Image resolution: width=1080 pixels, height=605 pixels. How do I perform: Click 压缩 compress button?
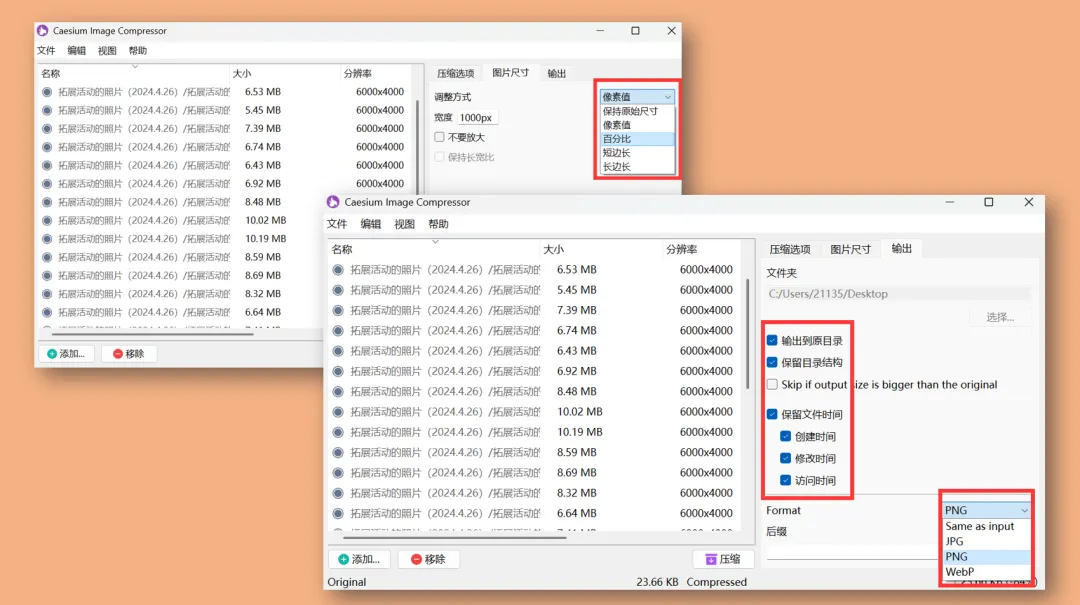[x=723, y=559]
